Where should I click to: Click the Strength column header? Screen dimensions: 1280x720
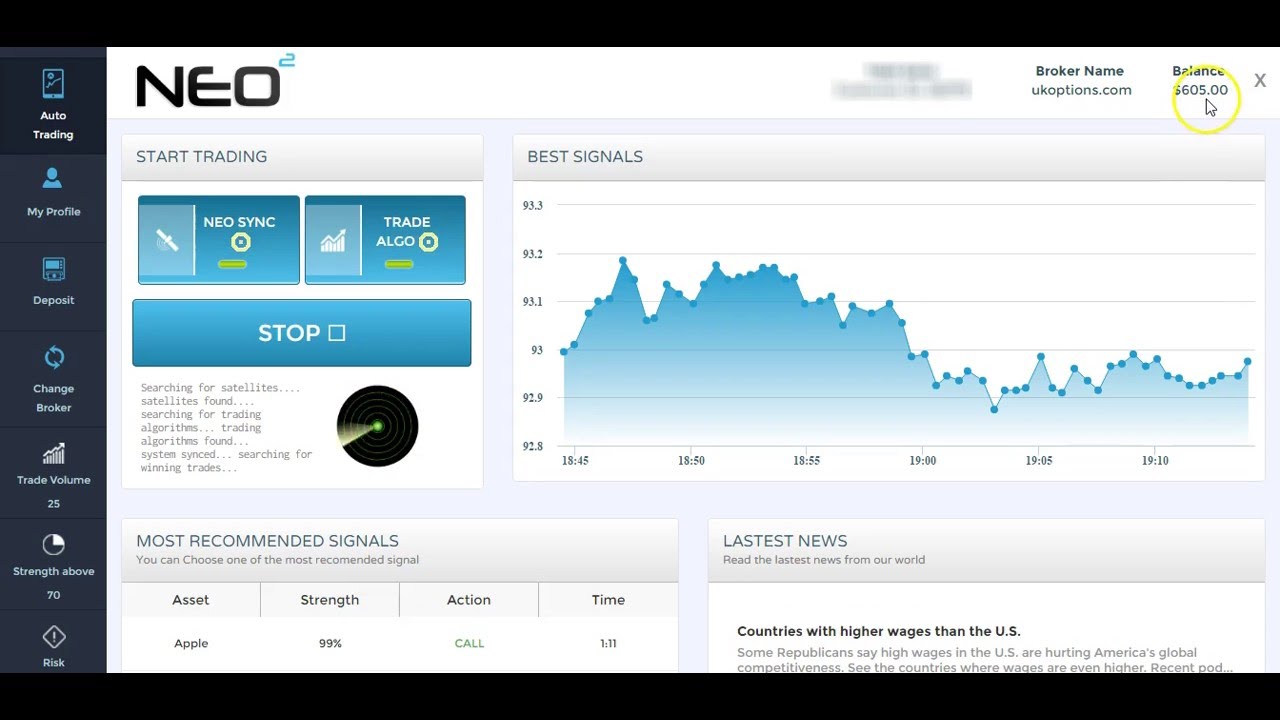[329, 600]
